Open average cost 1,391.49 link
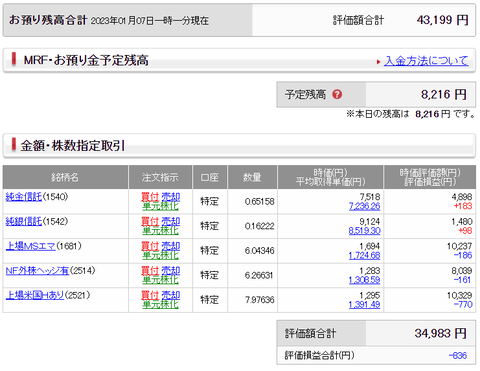The height and width of the screenshot is (371, 480). point(364,304)
